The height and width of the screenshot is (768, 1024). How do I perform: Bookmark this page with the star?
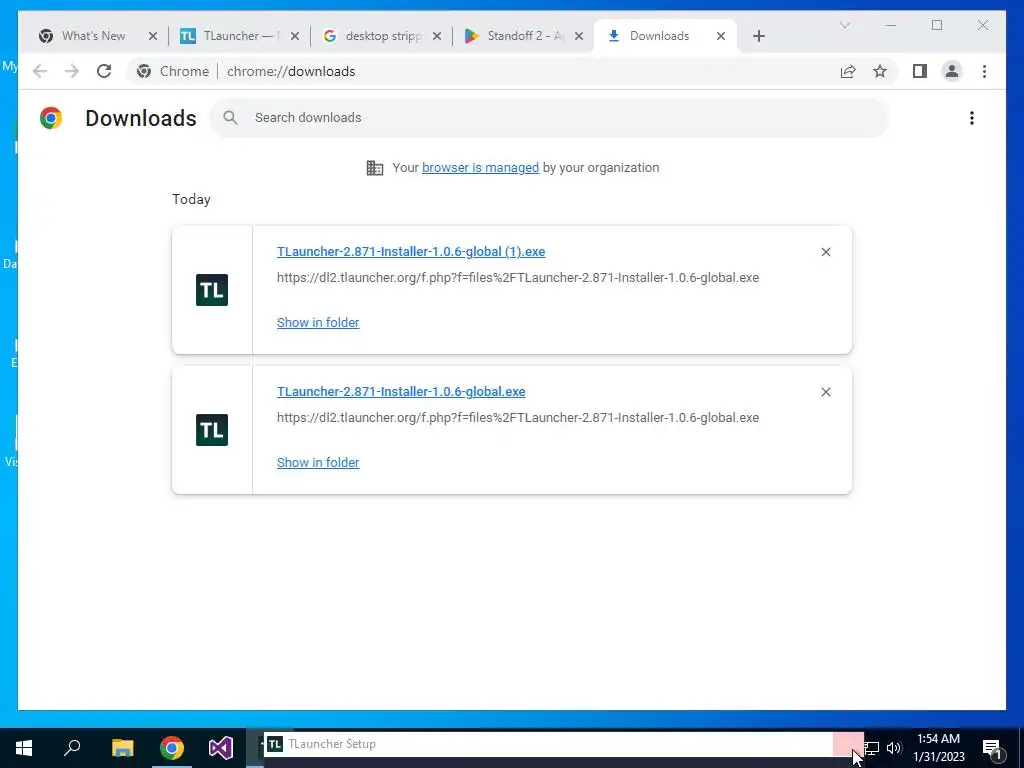coord(880,71)
